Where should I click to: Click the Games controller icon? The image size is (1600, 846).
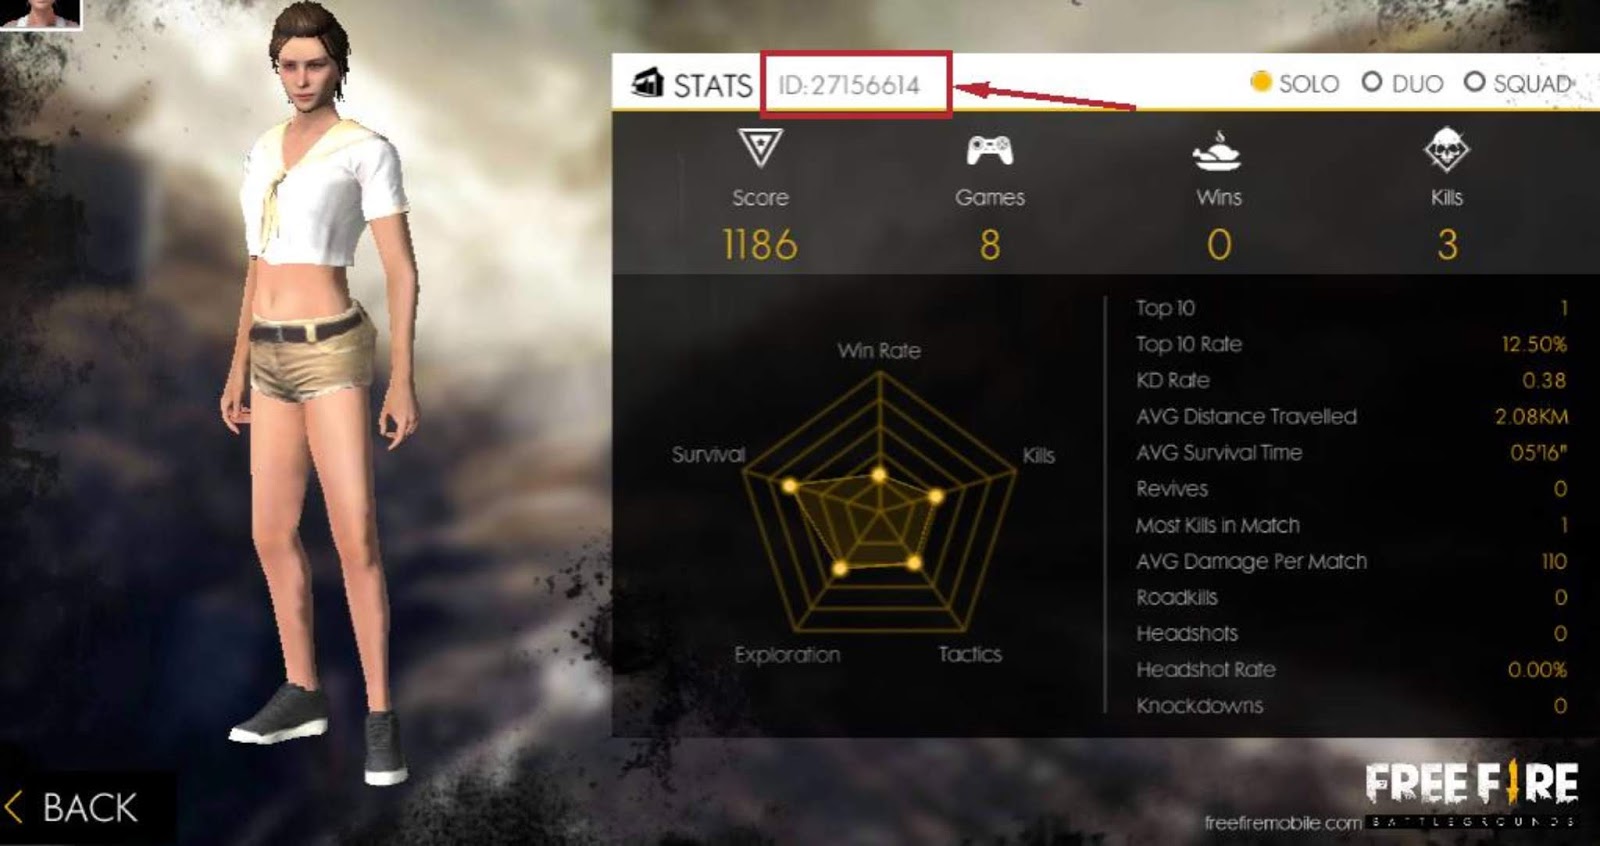pyautogui.click(x=989, y=151)
